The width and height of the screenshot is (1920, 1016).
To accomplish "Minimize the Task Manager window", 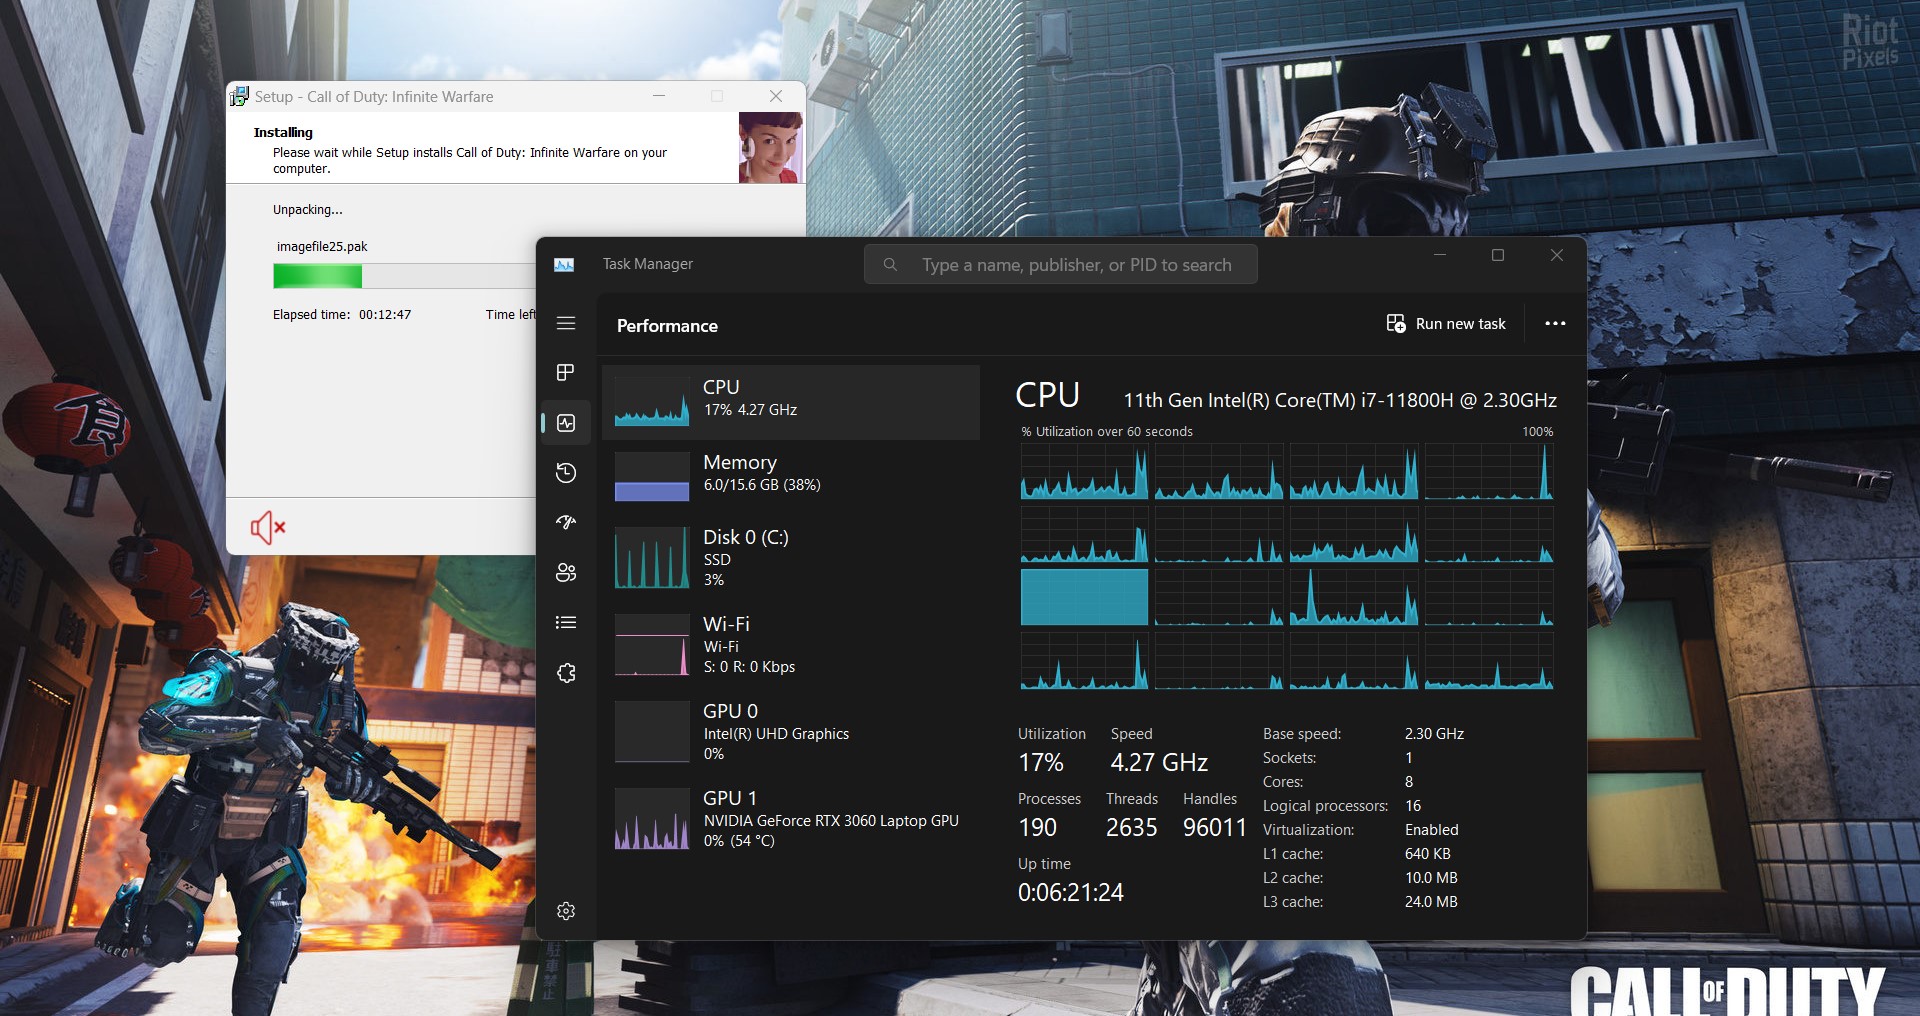I will point(1440,255).
